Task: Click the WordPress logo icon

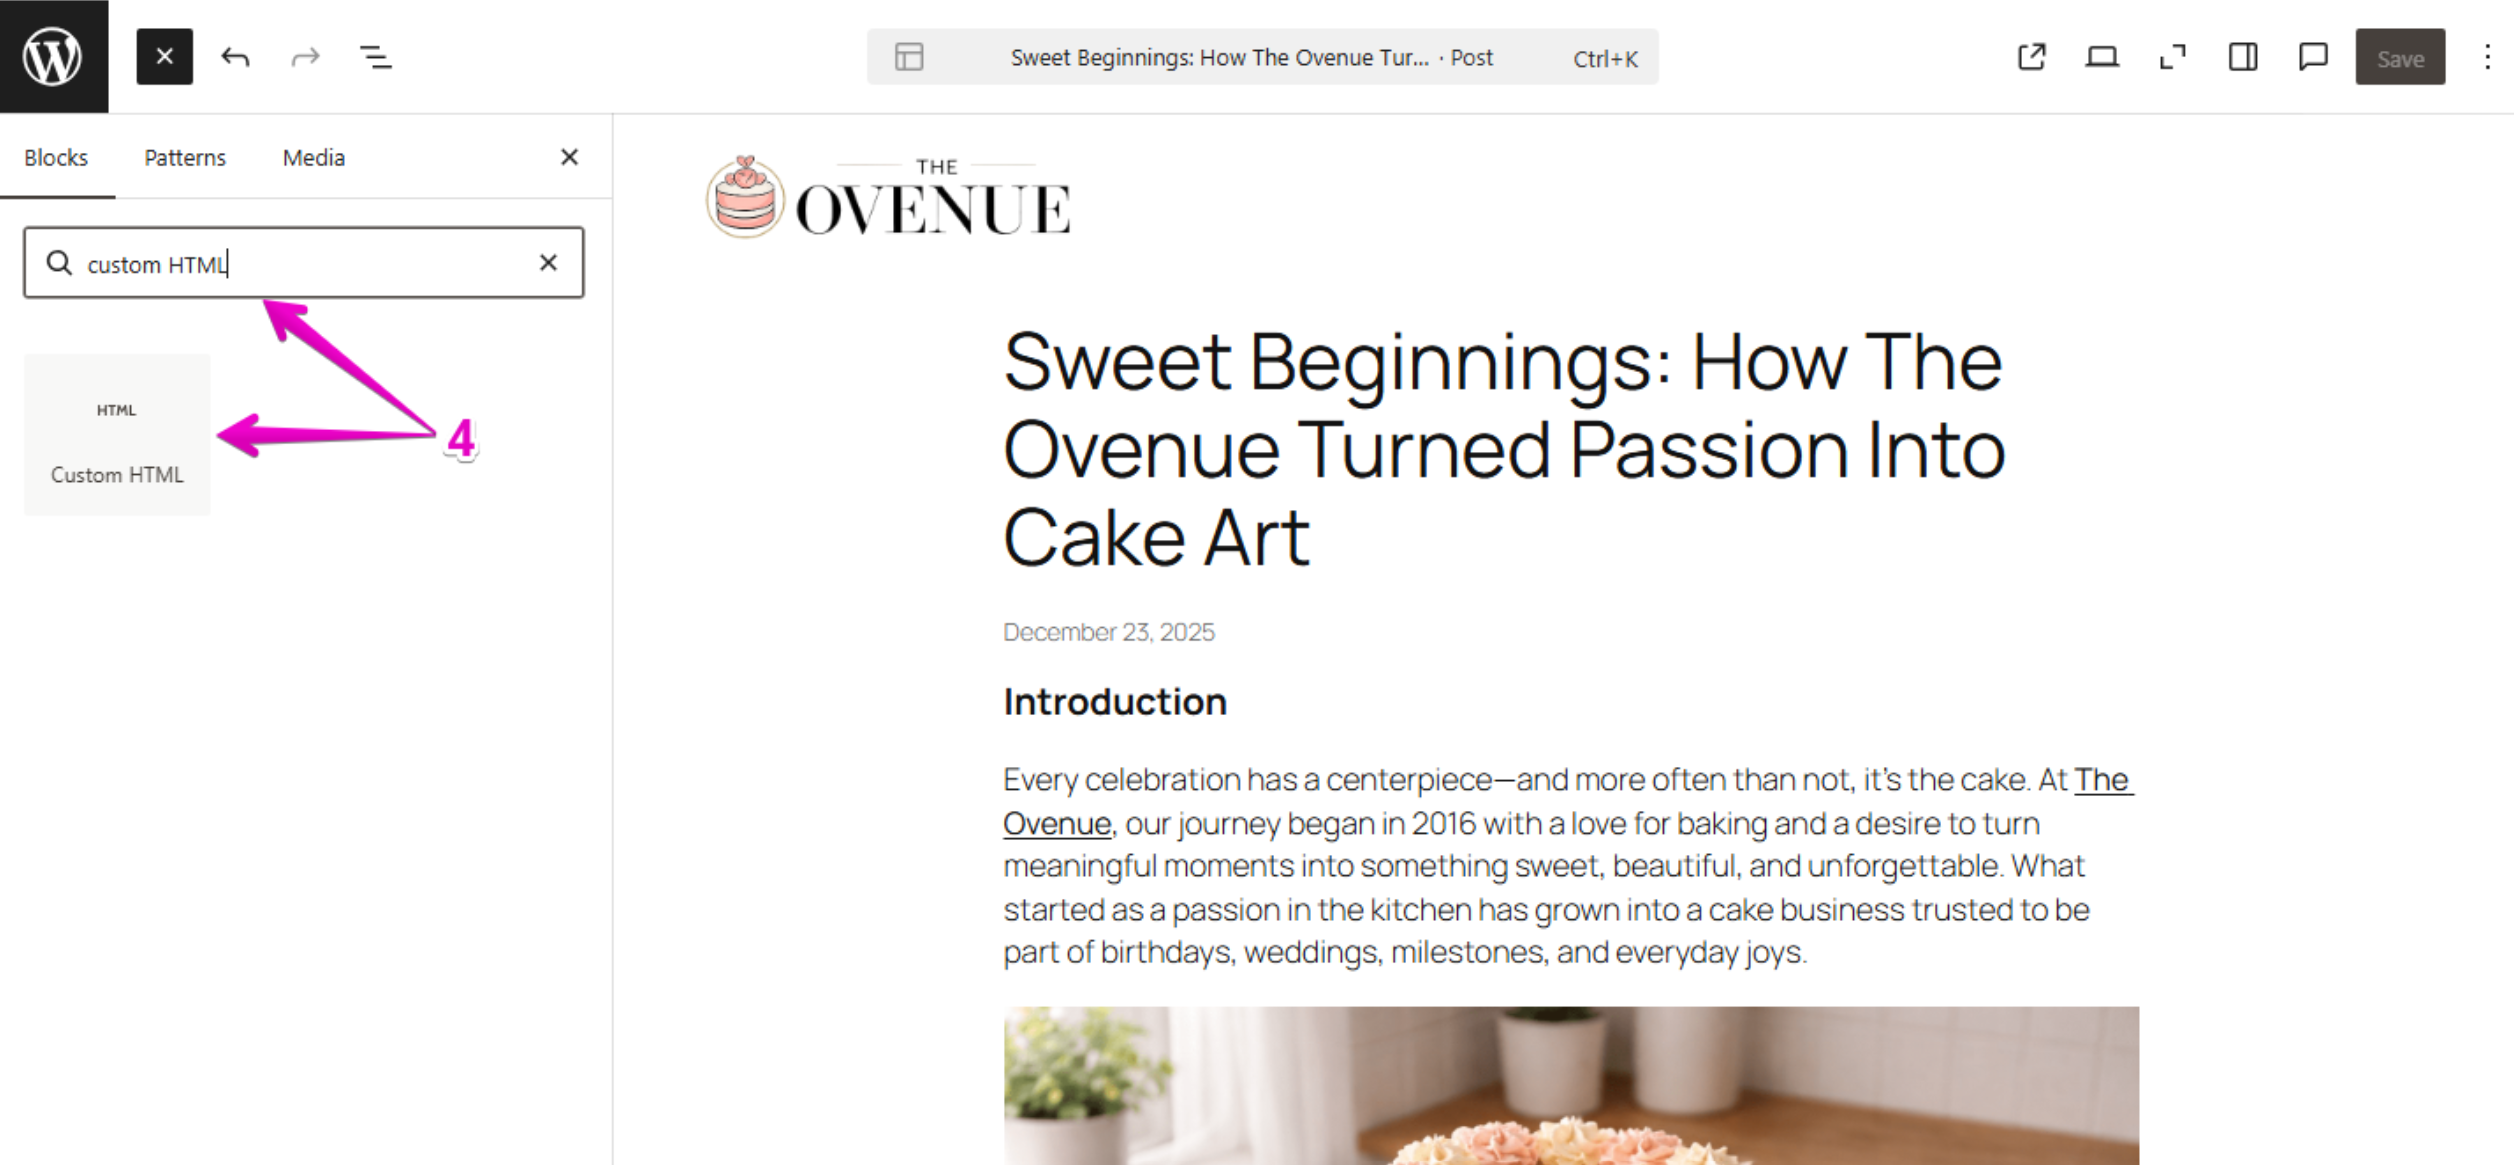Action: (x=53, y=56)
